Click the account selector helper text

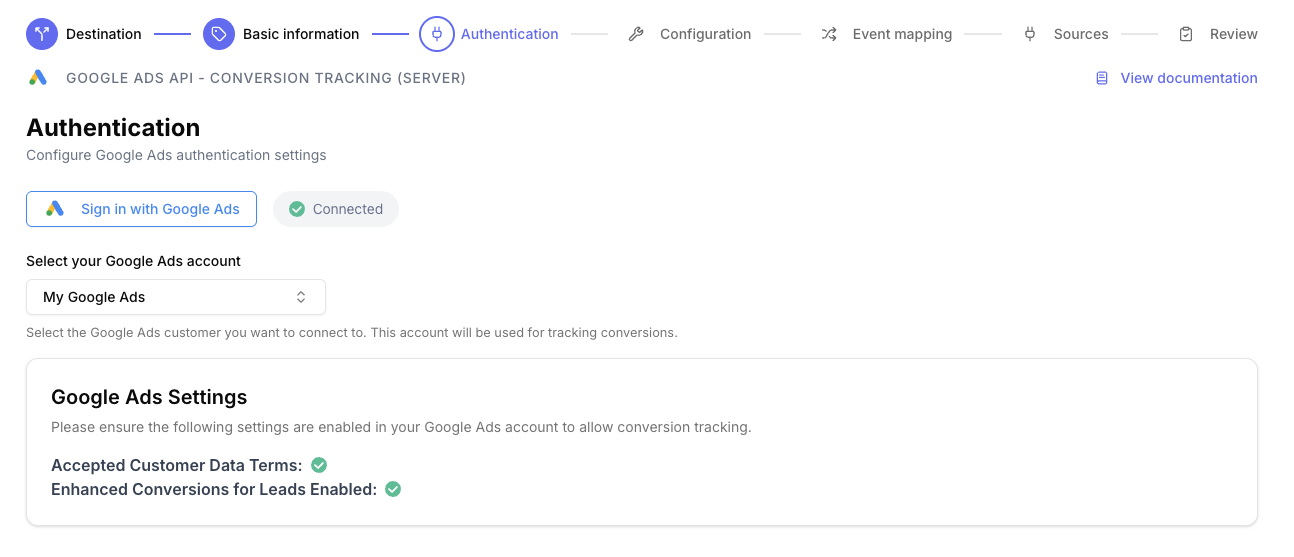[352, 332]
